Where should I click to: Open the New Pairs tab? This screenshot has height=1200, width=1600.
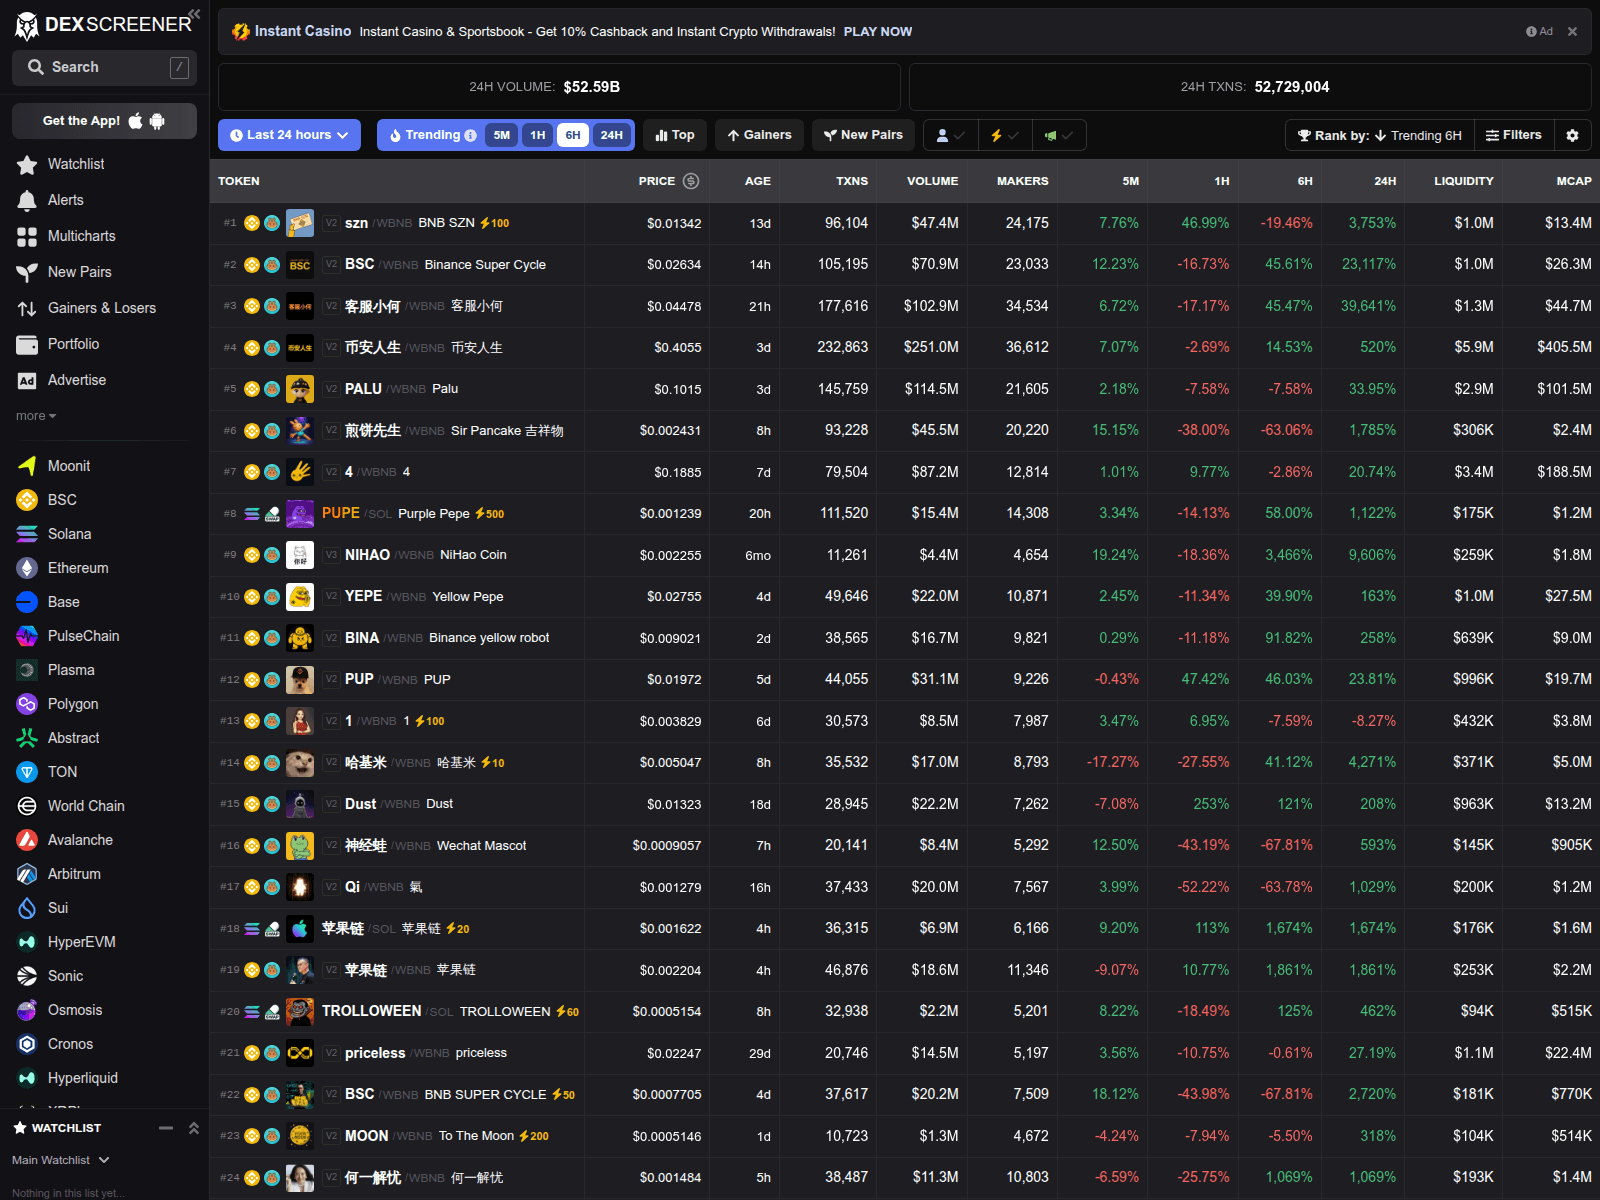(862, 135)
